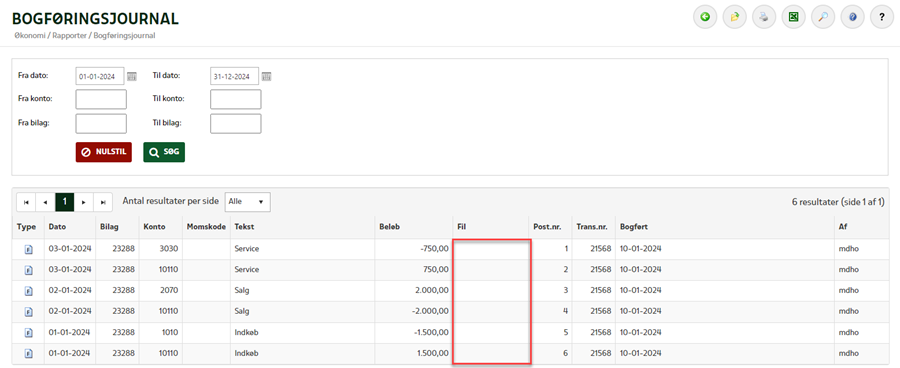Viewport: 900px width, 368px height.
Task: Open the Antal resultater per side dropdown
Action: pyautogui.click(x=247, y=202)
